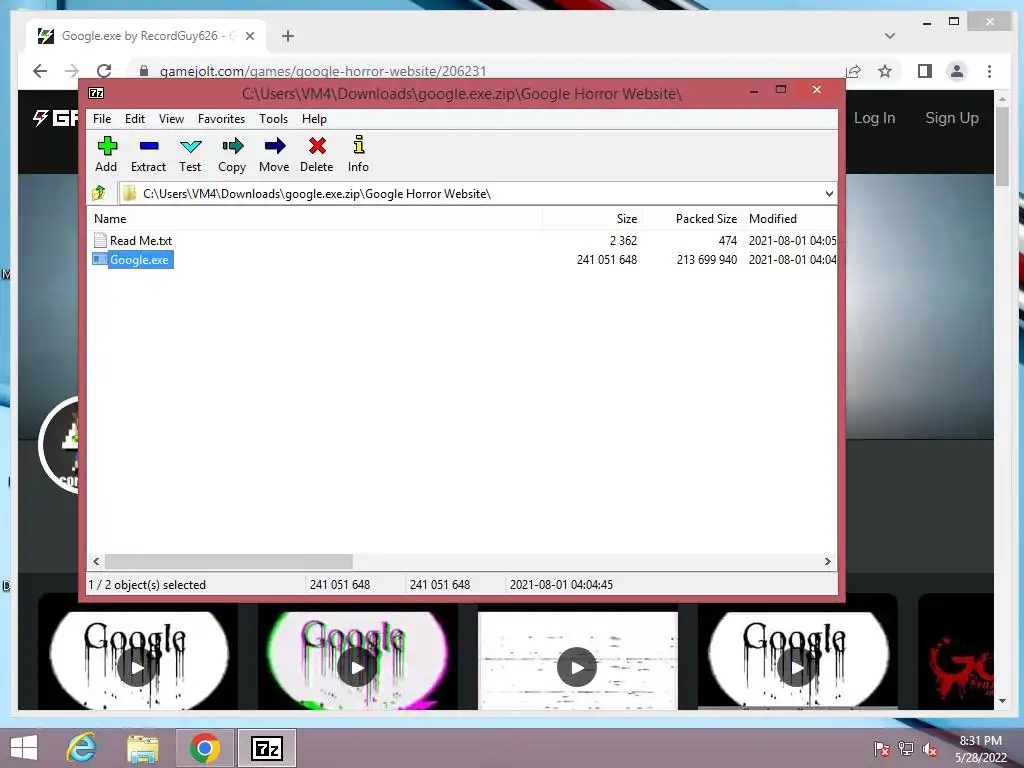This screenshot has height=768, width=1024.
Task: Play the glitched pink-green Google video
Action: [x=357, y=667]
